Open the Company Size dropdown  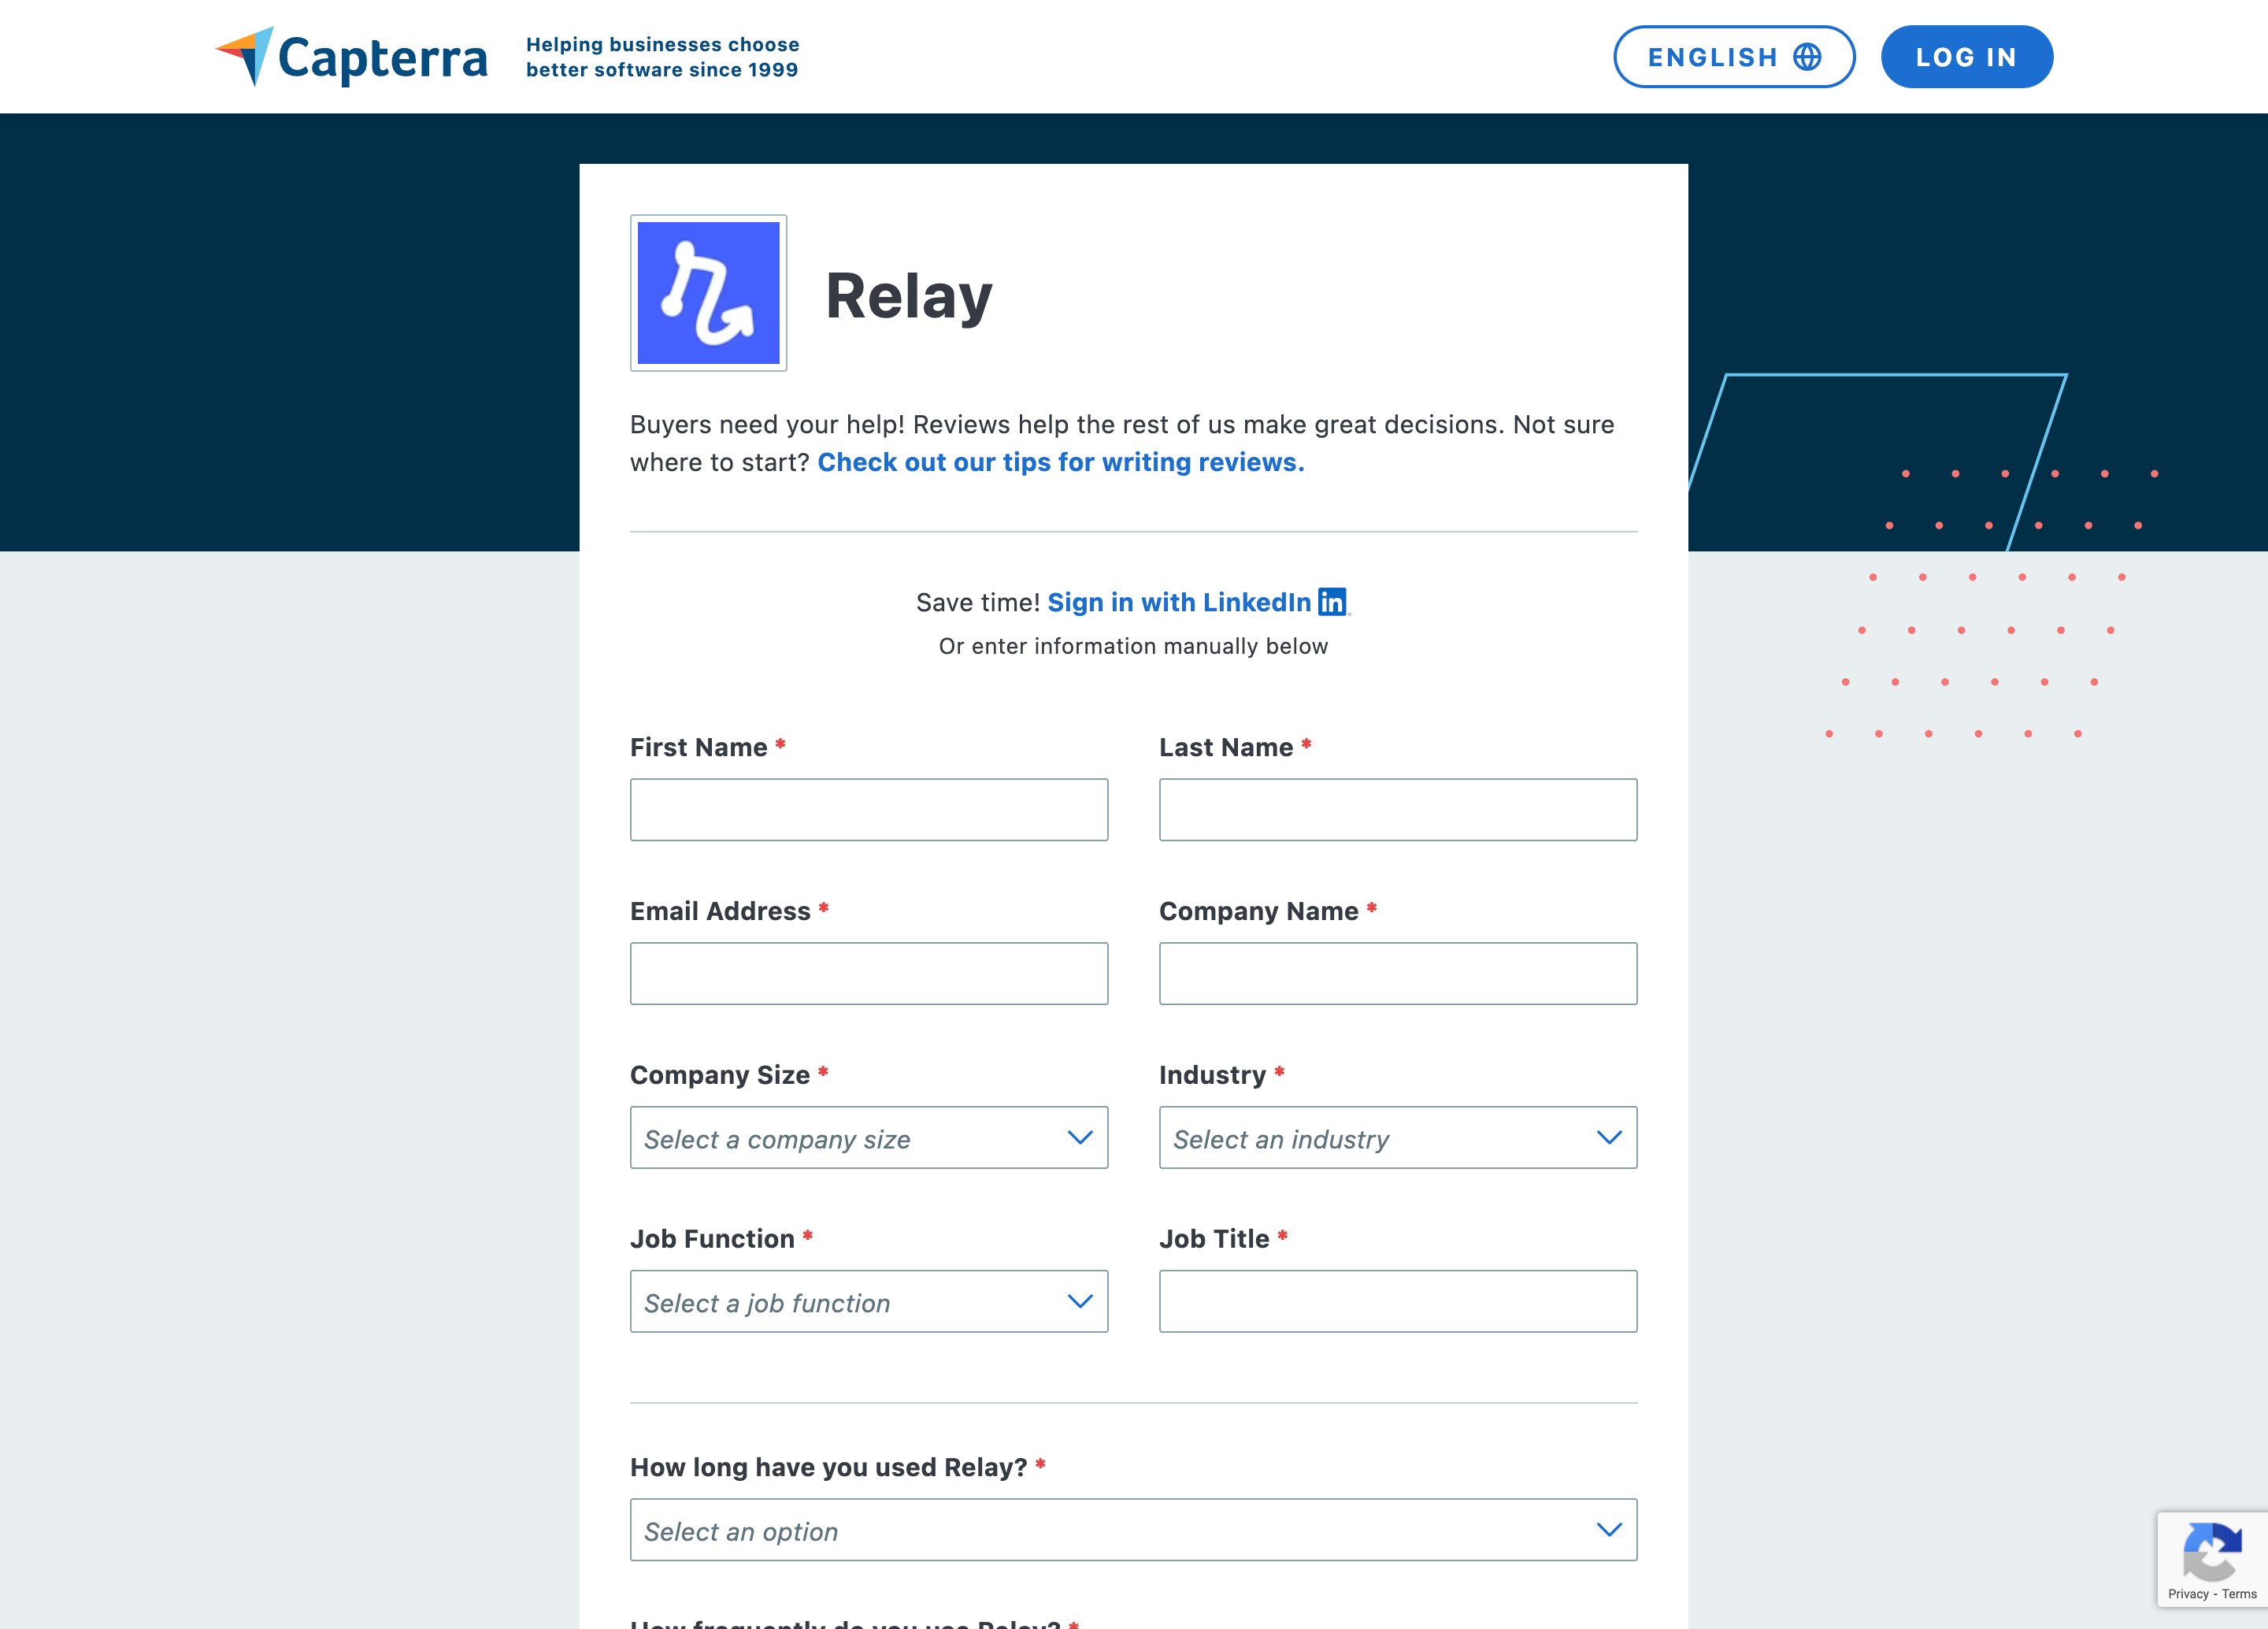(x=869, y=1138)
